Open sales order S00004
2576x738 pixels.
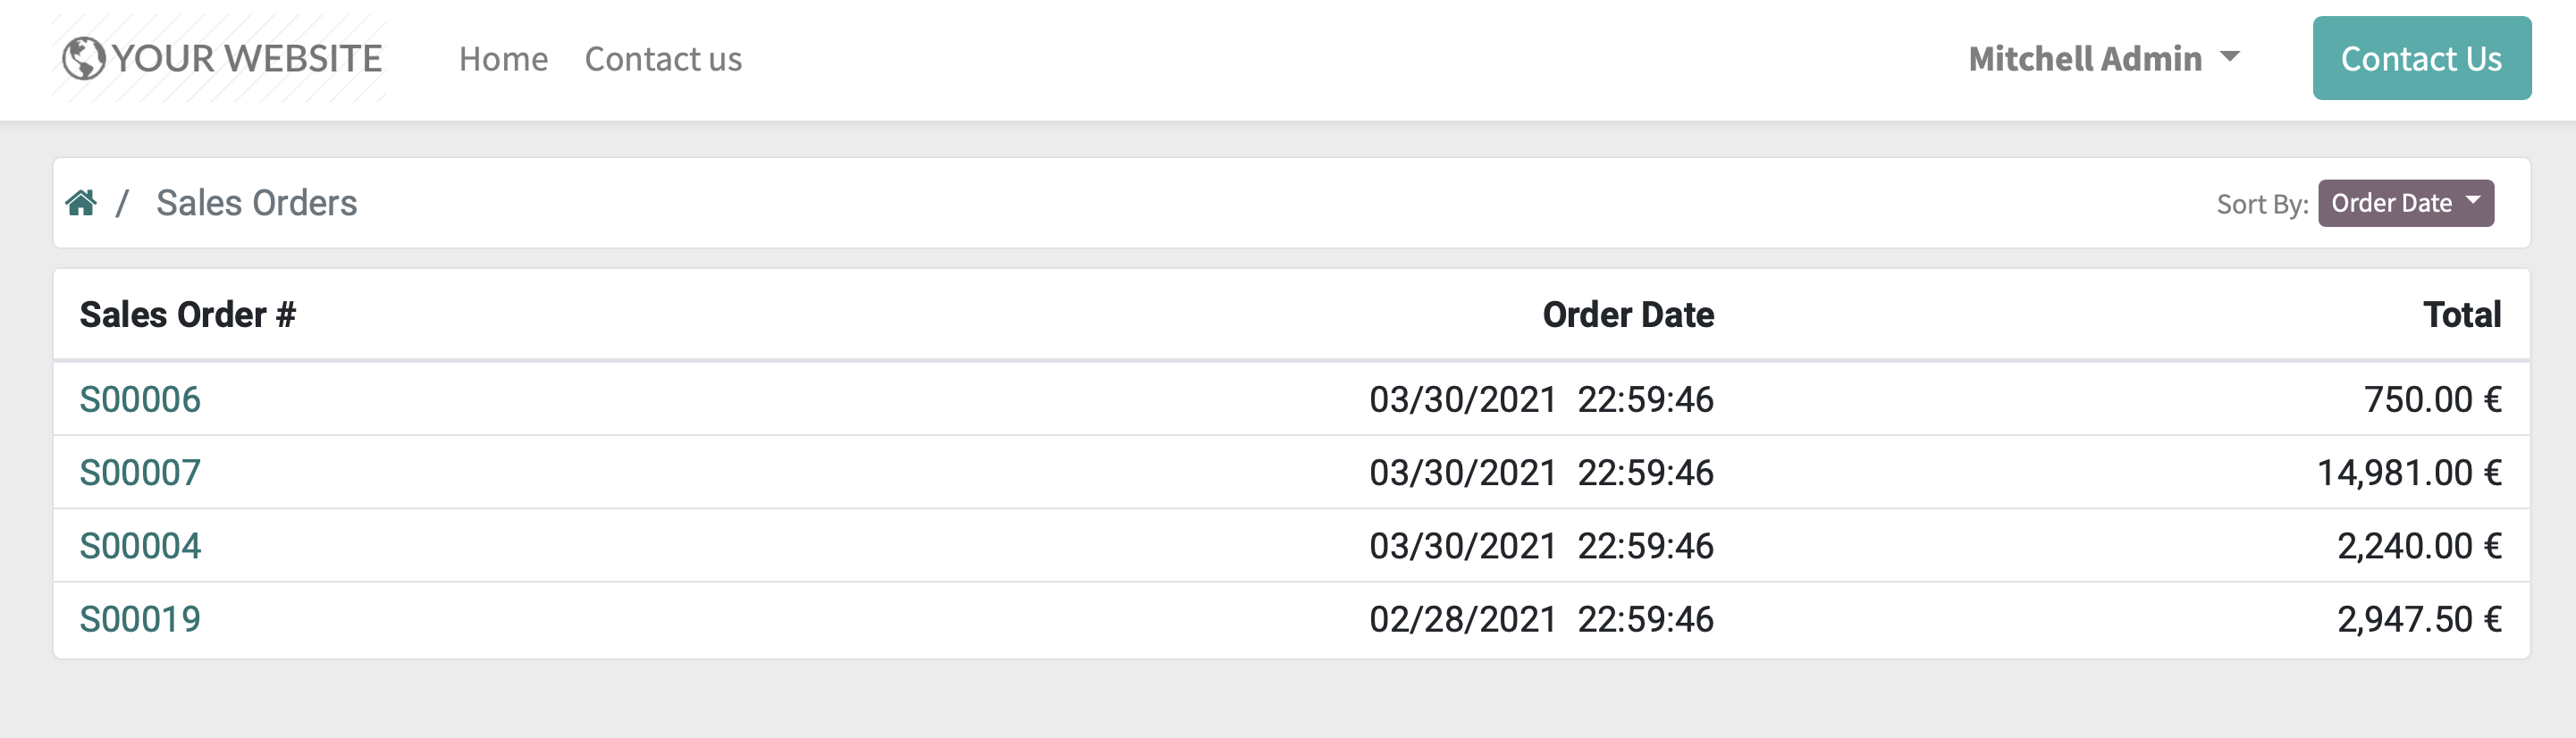coord(140,546)
